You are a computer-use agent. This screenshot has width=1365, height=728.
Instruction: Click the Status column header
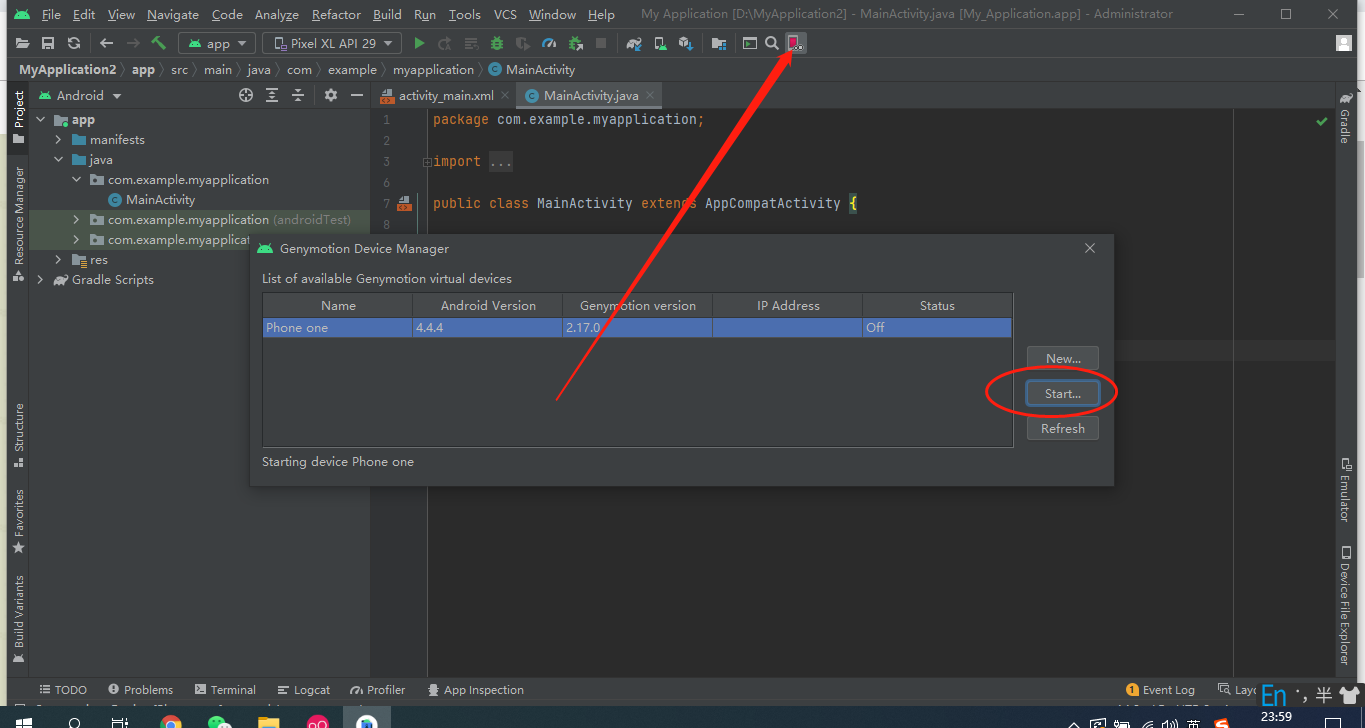pos(937,306)
